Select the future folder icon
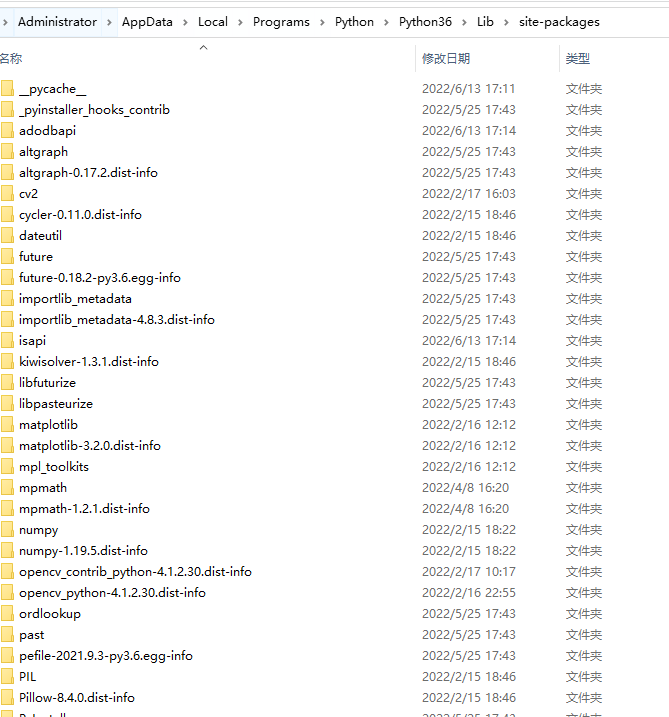 pyautogui.click(x=7, y=257)
